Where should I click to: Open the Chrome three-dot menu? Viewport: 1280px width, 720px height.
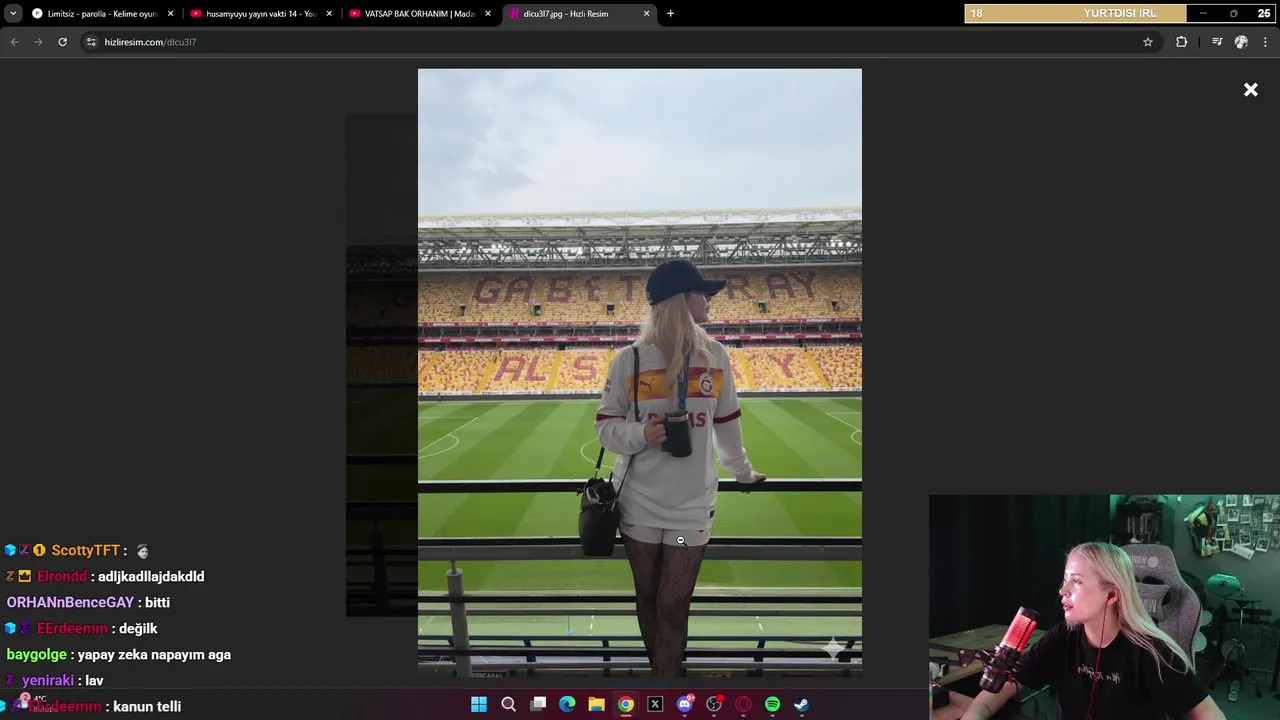(x=1266, y=42)
